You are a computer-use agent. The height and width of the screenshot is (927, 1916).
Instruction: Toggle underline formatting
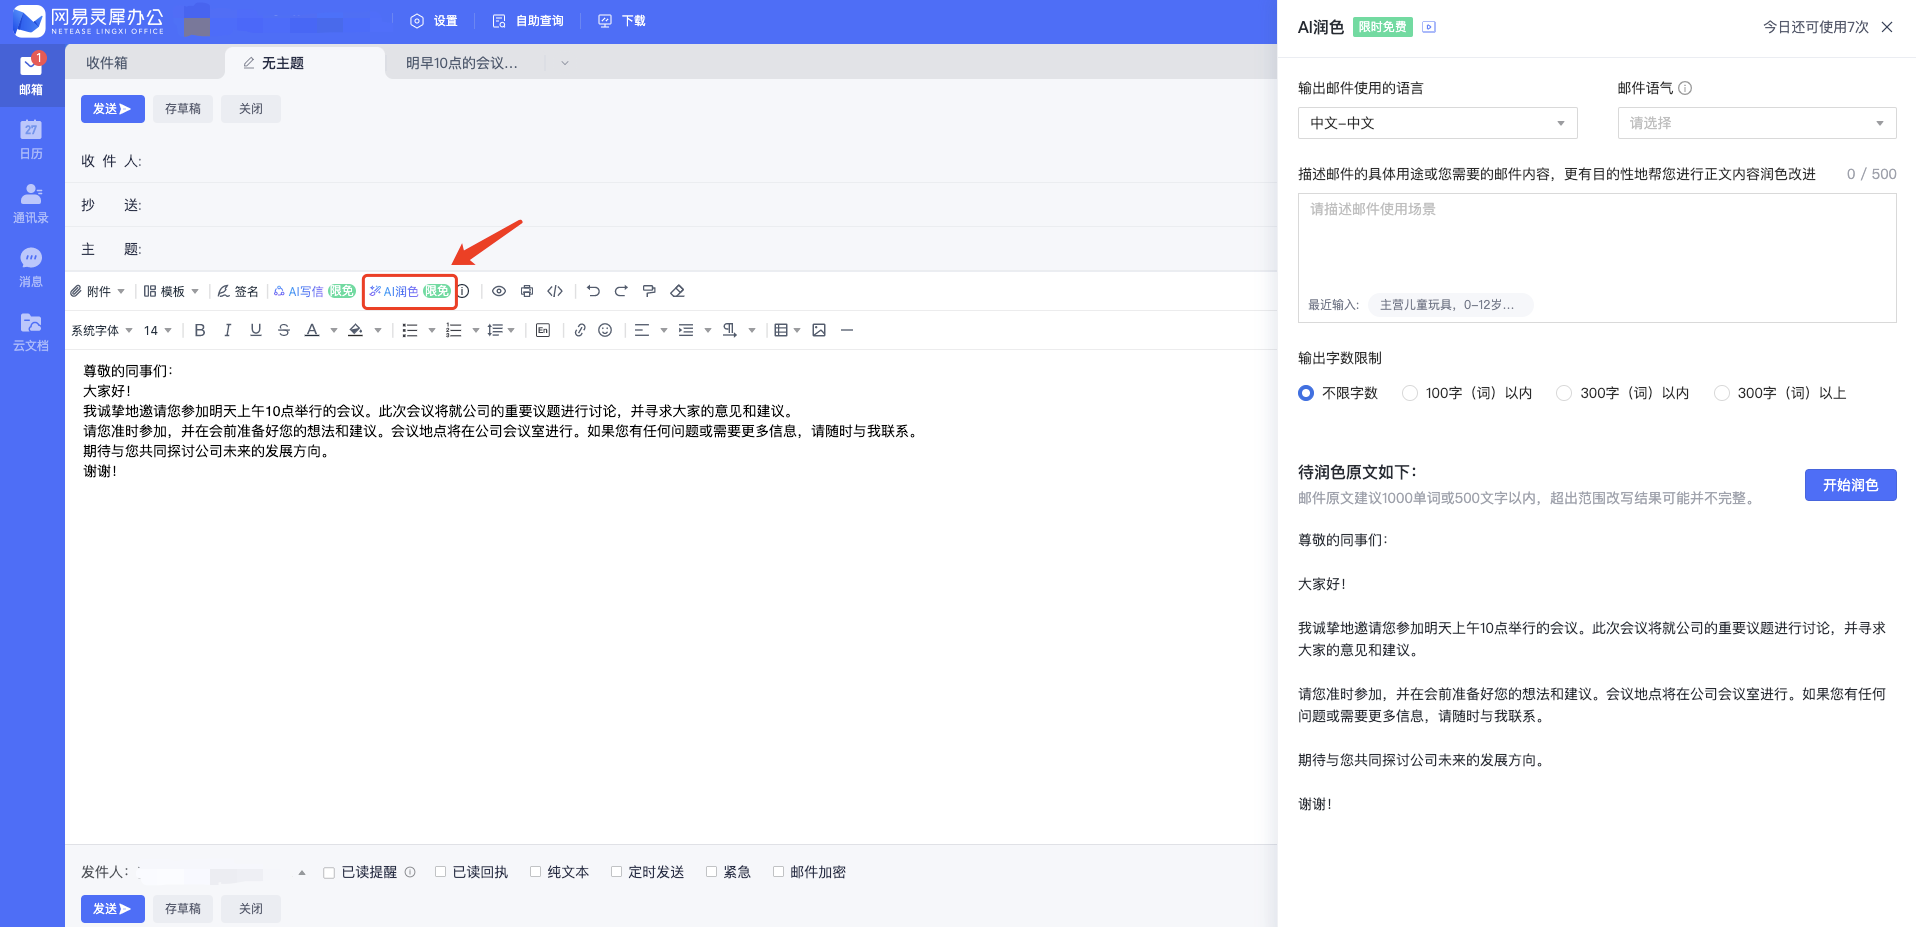point(256,330)
